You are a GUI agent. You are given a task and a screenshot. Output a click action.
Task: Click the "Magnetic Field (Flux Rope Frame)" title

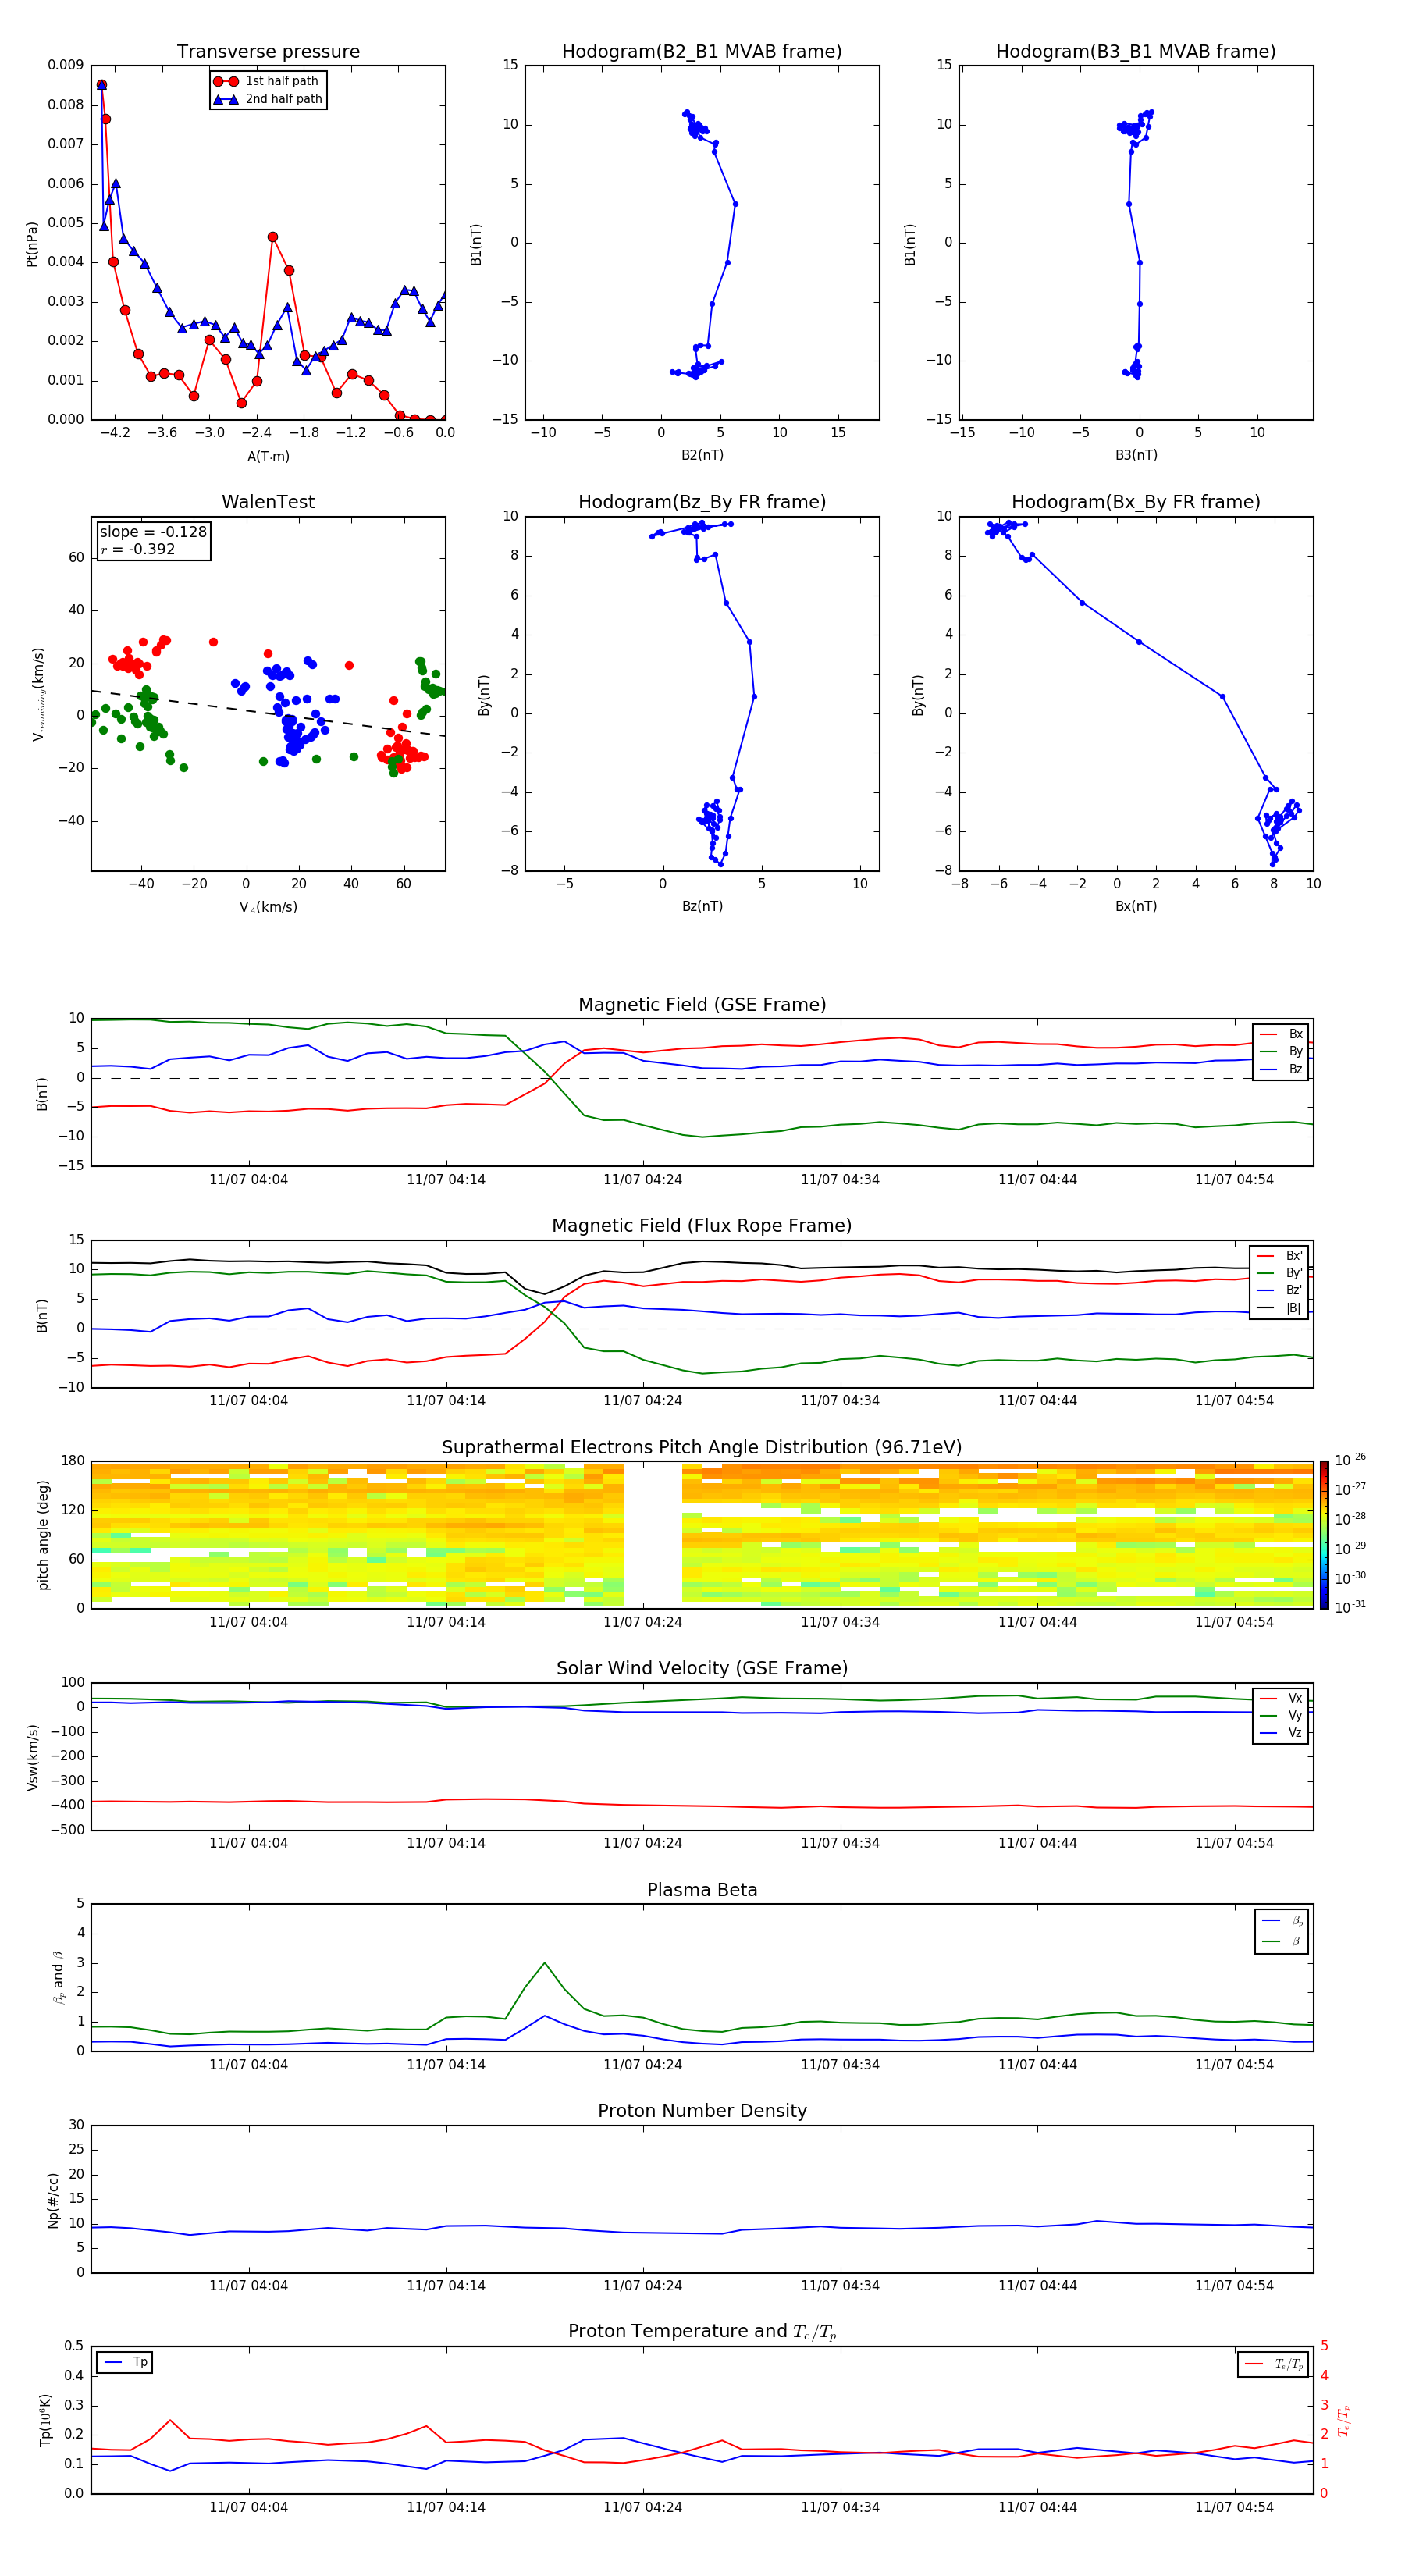(x=702, y=1226)
